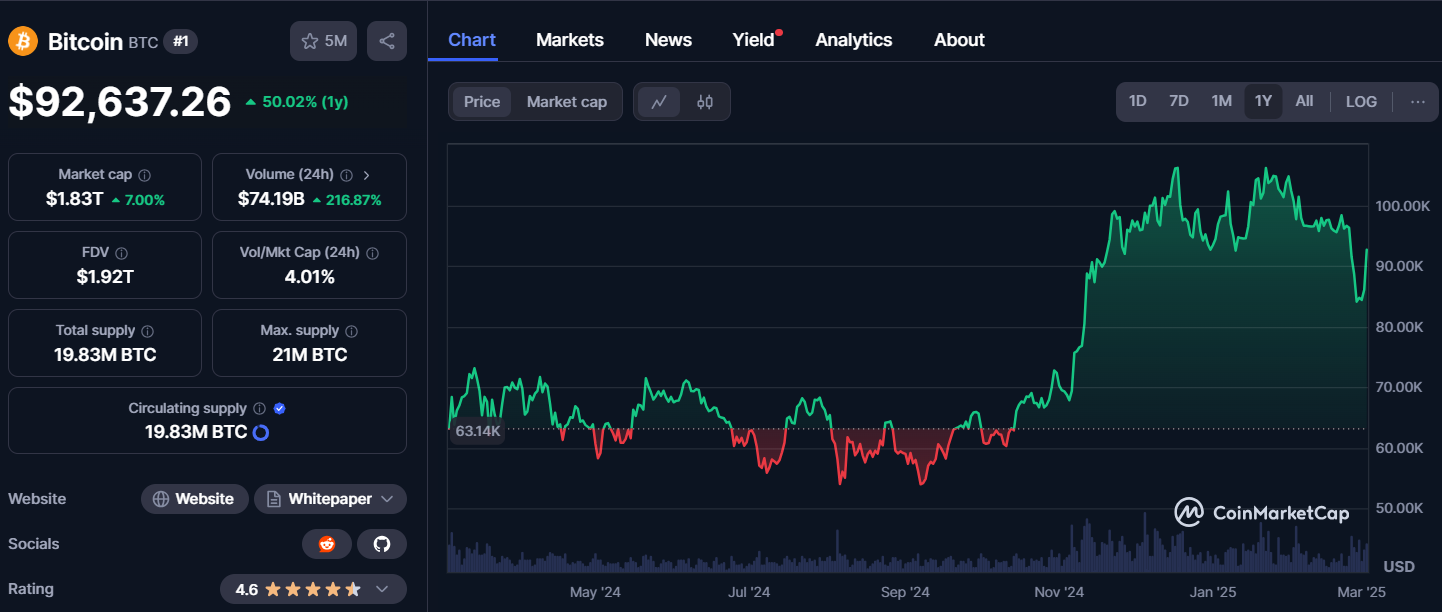1442x612 pixels.
Task: Click the USD currency label
Action: 1399,567
